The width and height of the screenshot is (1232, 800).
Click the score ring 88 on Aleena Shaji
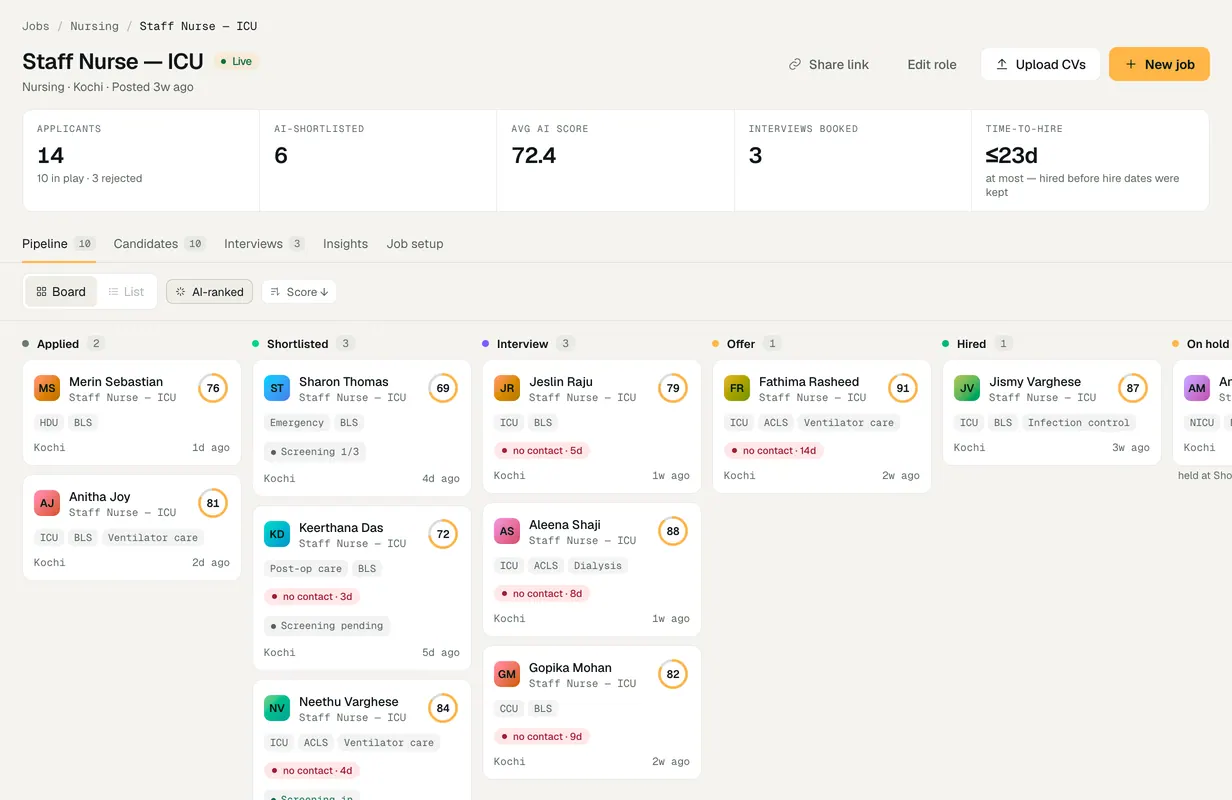(673, 531)
